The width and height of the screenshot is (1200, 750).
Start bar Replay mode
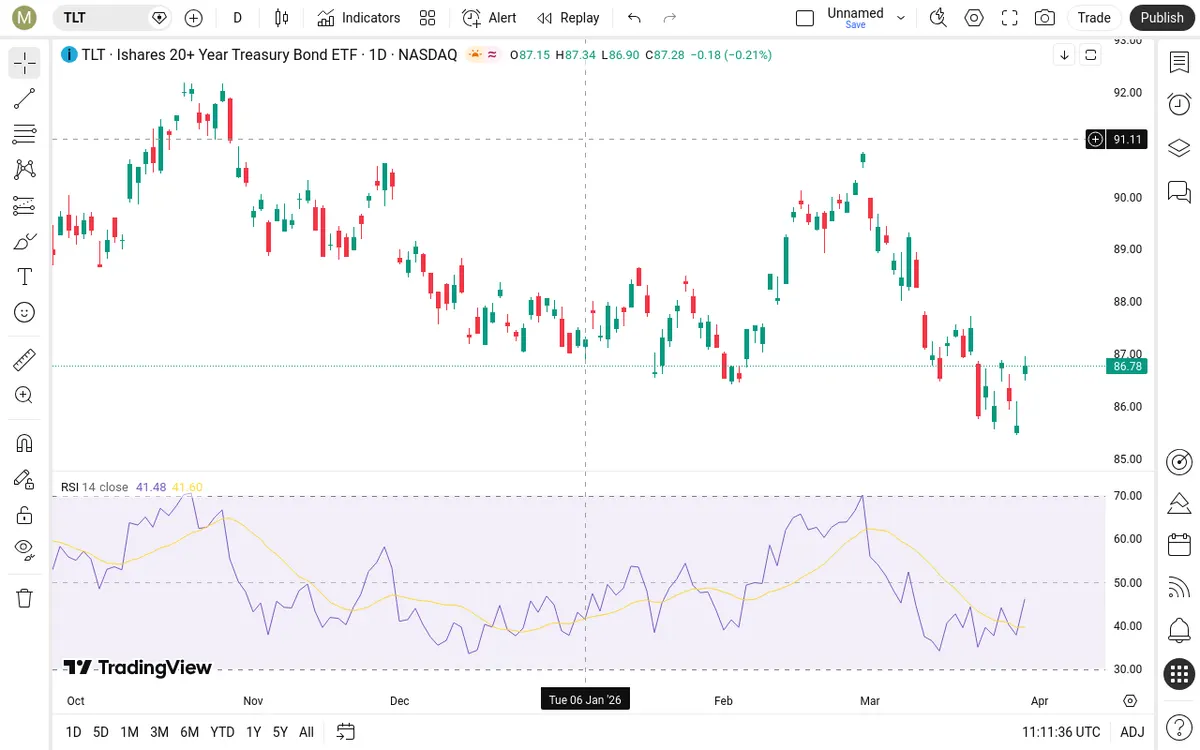[568, 17]
